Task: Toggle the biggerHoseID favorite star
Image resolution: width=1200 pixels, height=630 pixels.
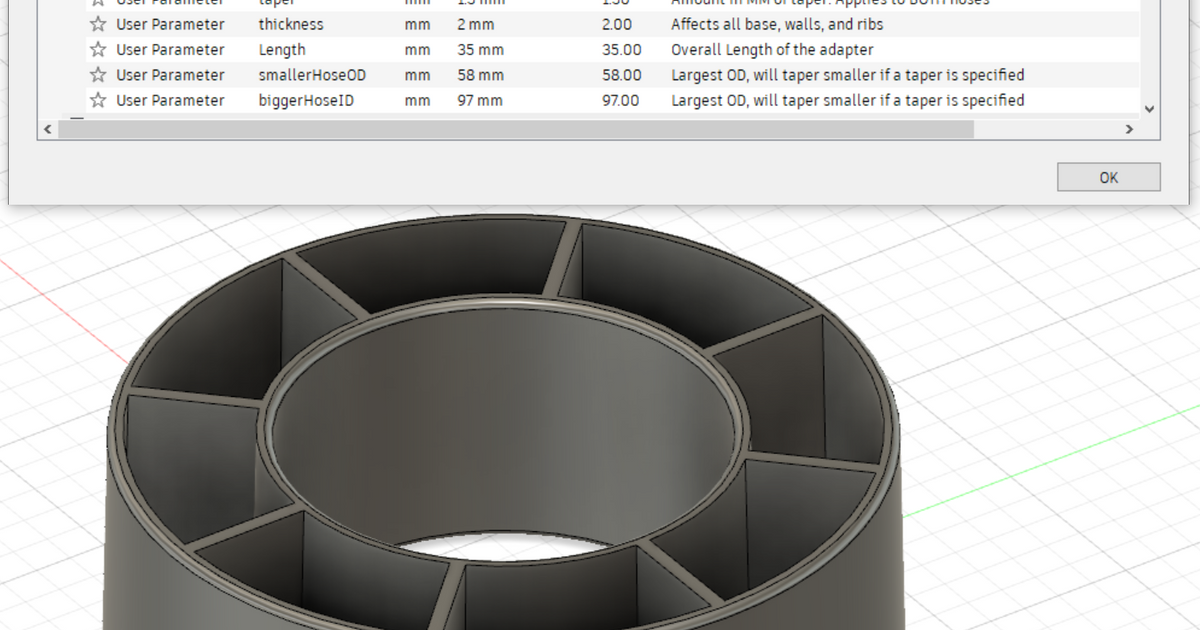Action: click(97, 100)
